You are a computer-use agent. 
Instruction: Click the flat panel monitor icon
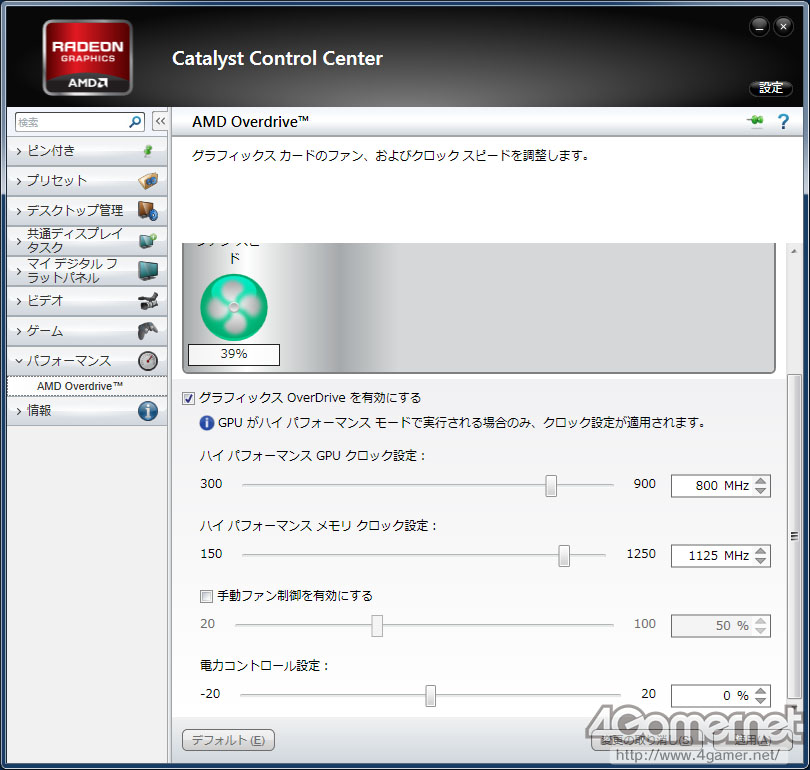pyautogui.click(x=148, y=271)
